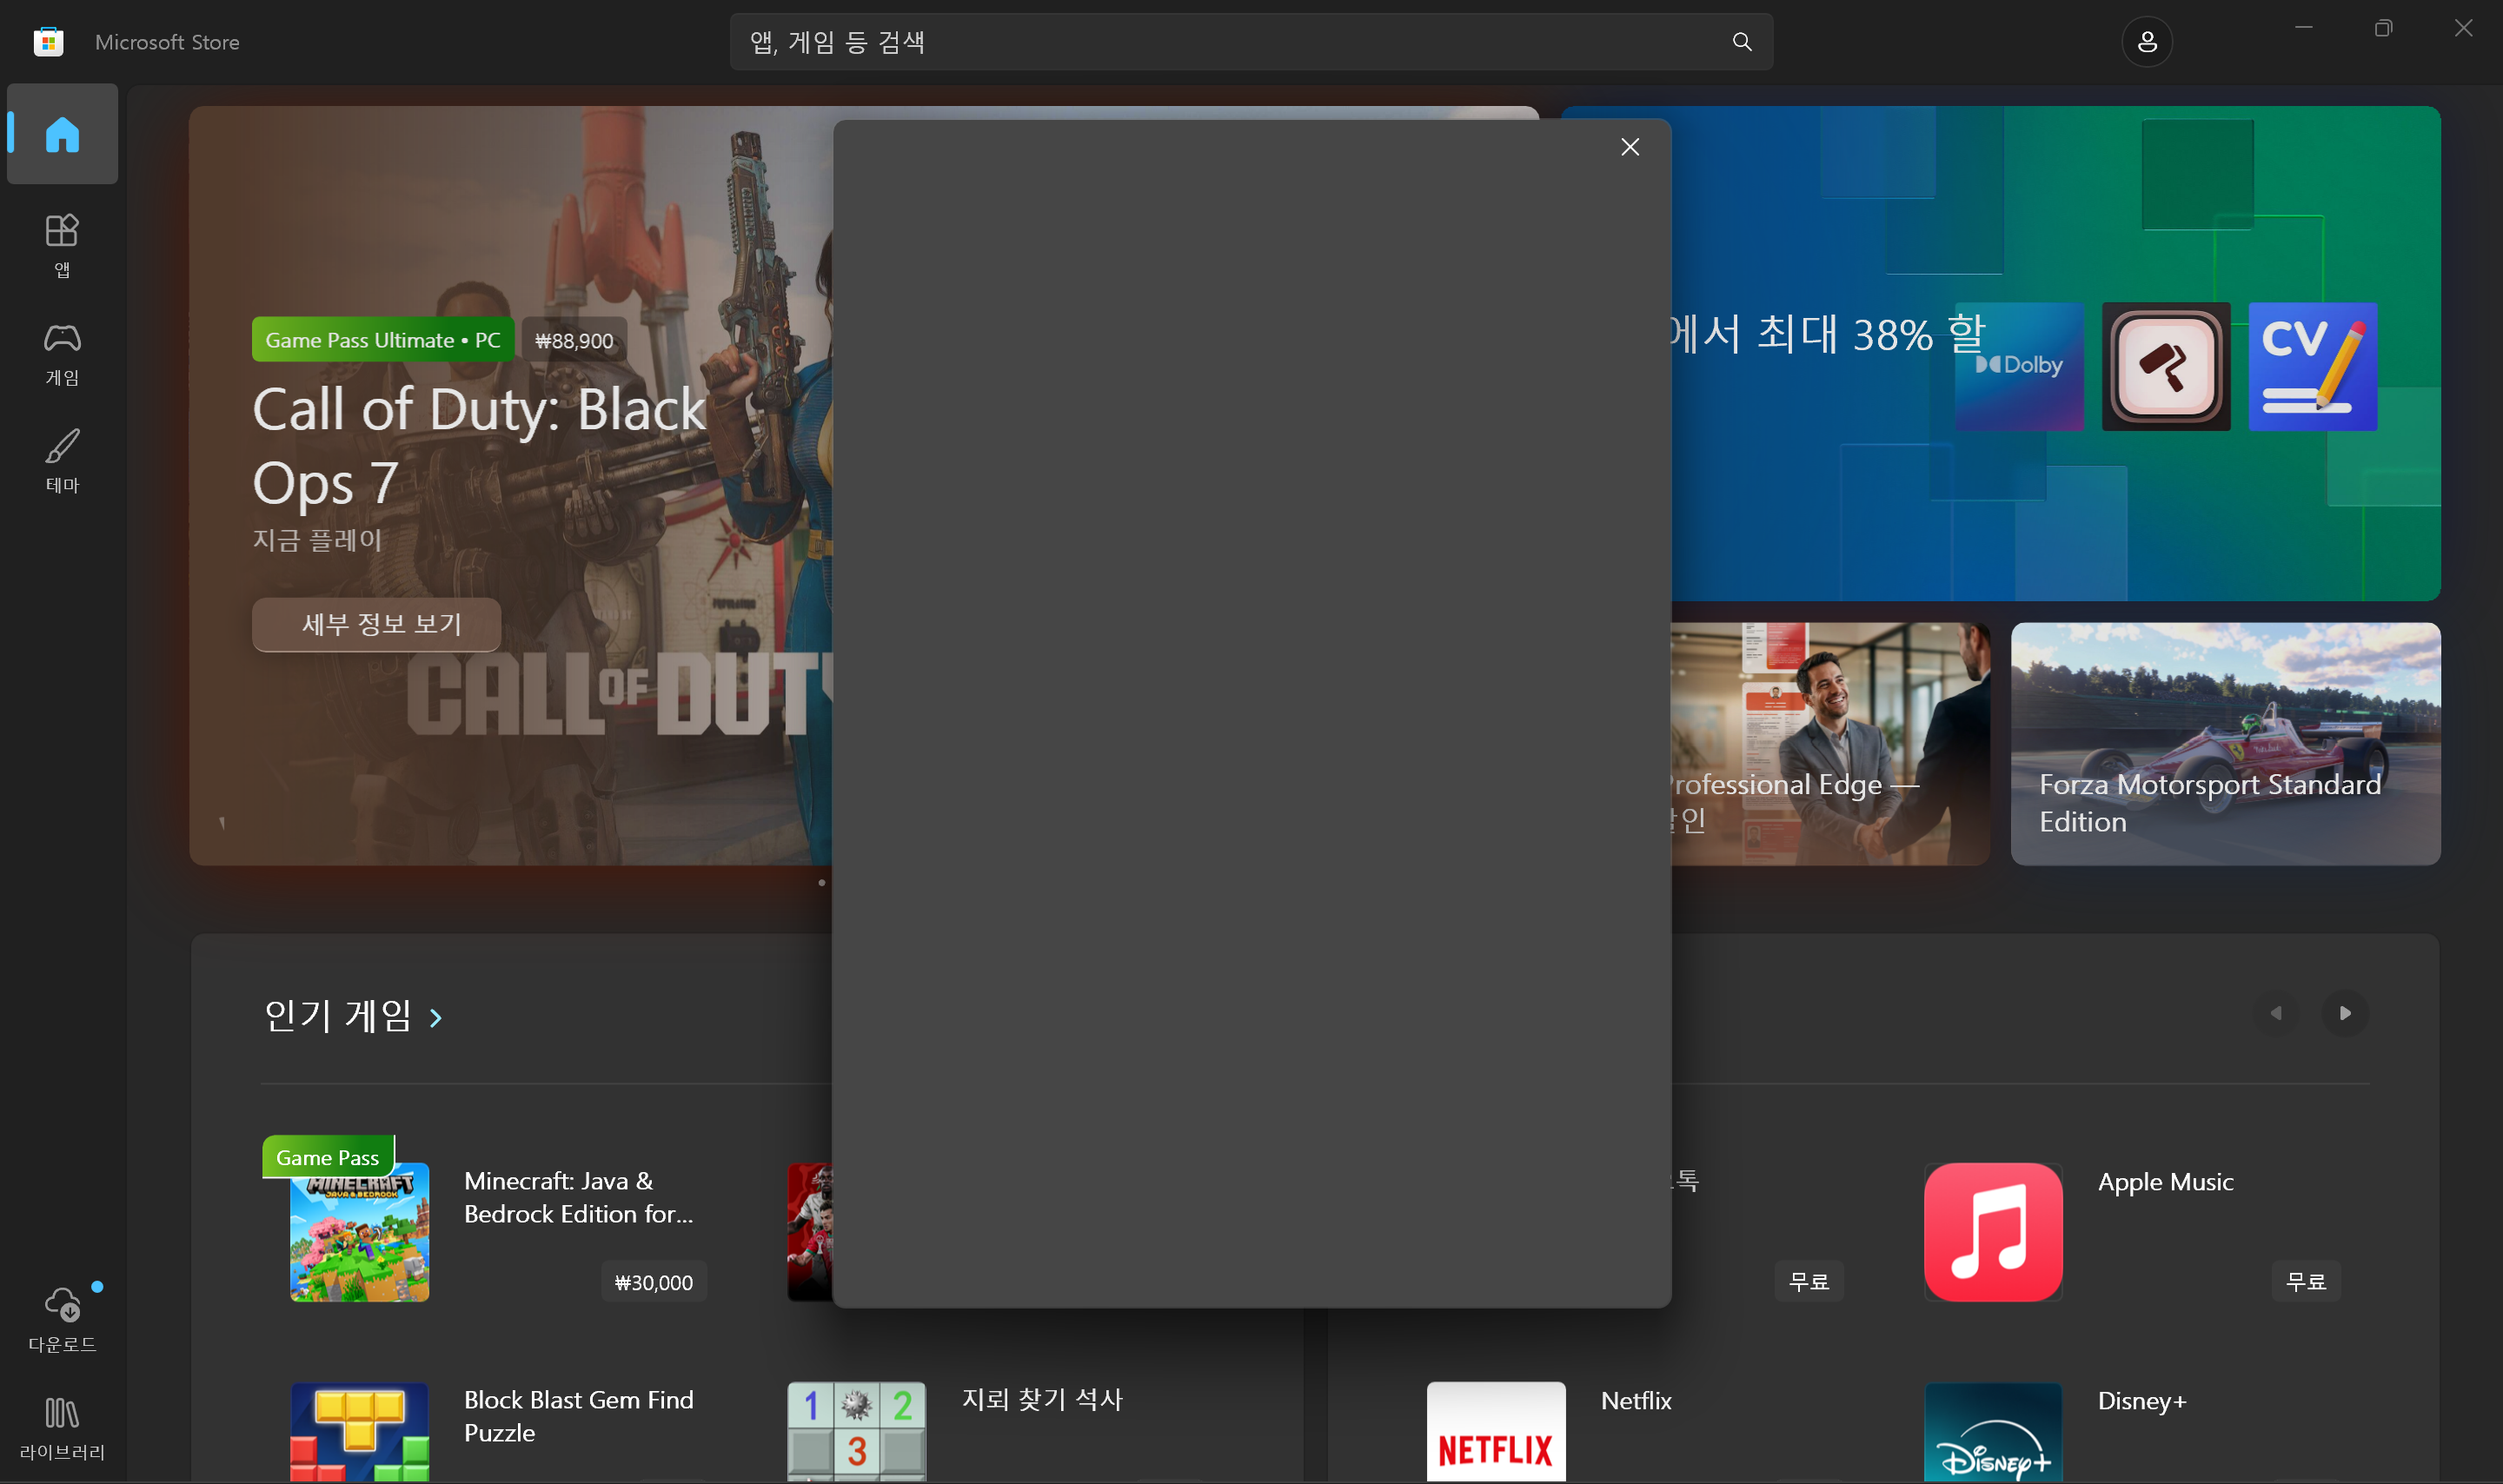Click 무료 button for Apple Music
The width and height of the screenshot is (2503, 1484).
[x=2306, y=1281]
